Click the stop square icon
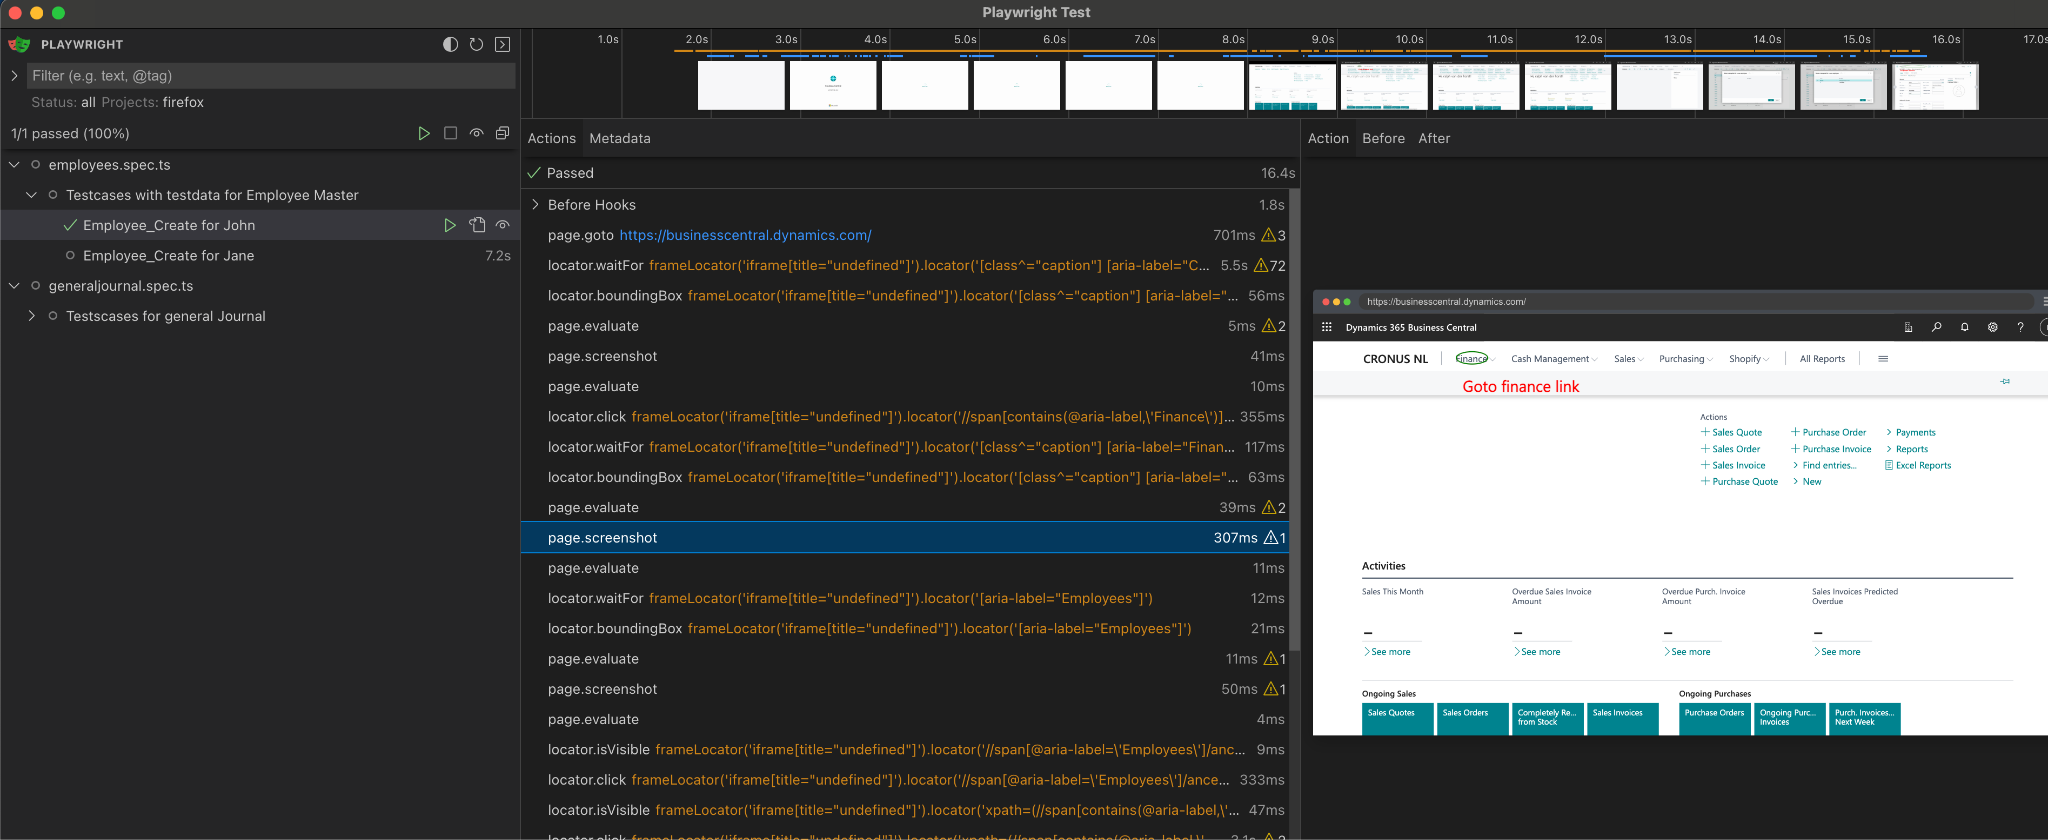 pos(450,133)
